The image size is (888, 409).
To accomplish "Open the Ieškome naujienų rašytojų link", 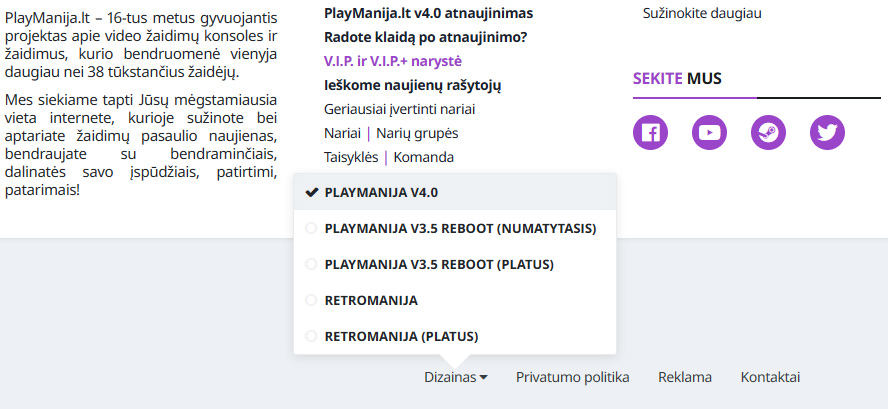I will pos(412,86).
